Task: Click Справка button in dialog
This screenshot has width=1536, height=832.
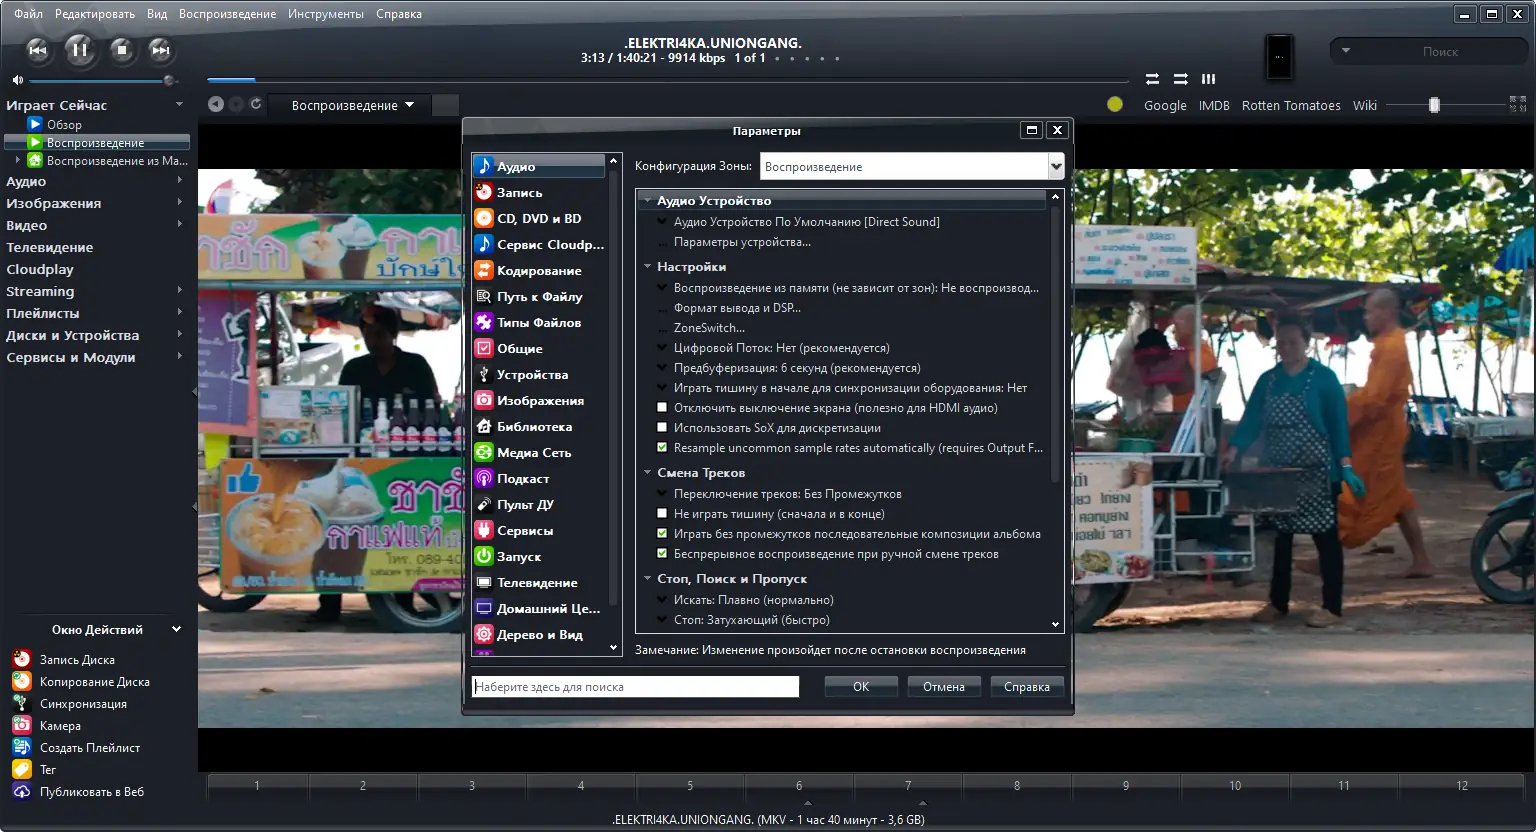Action: (x=1027, y=687)
